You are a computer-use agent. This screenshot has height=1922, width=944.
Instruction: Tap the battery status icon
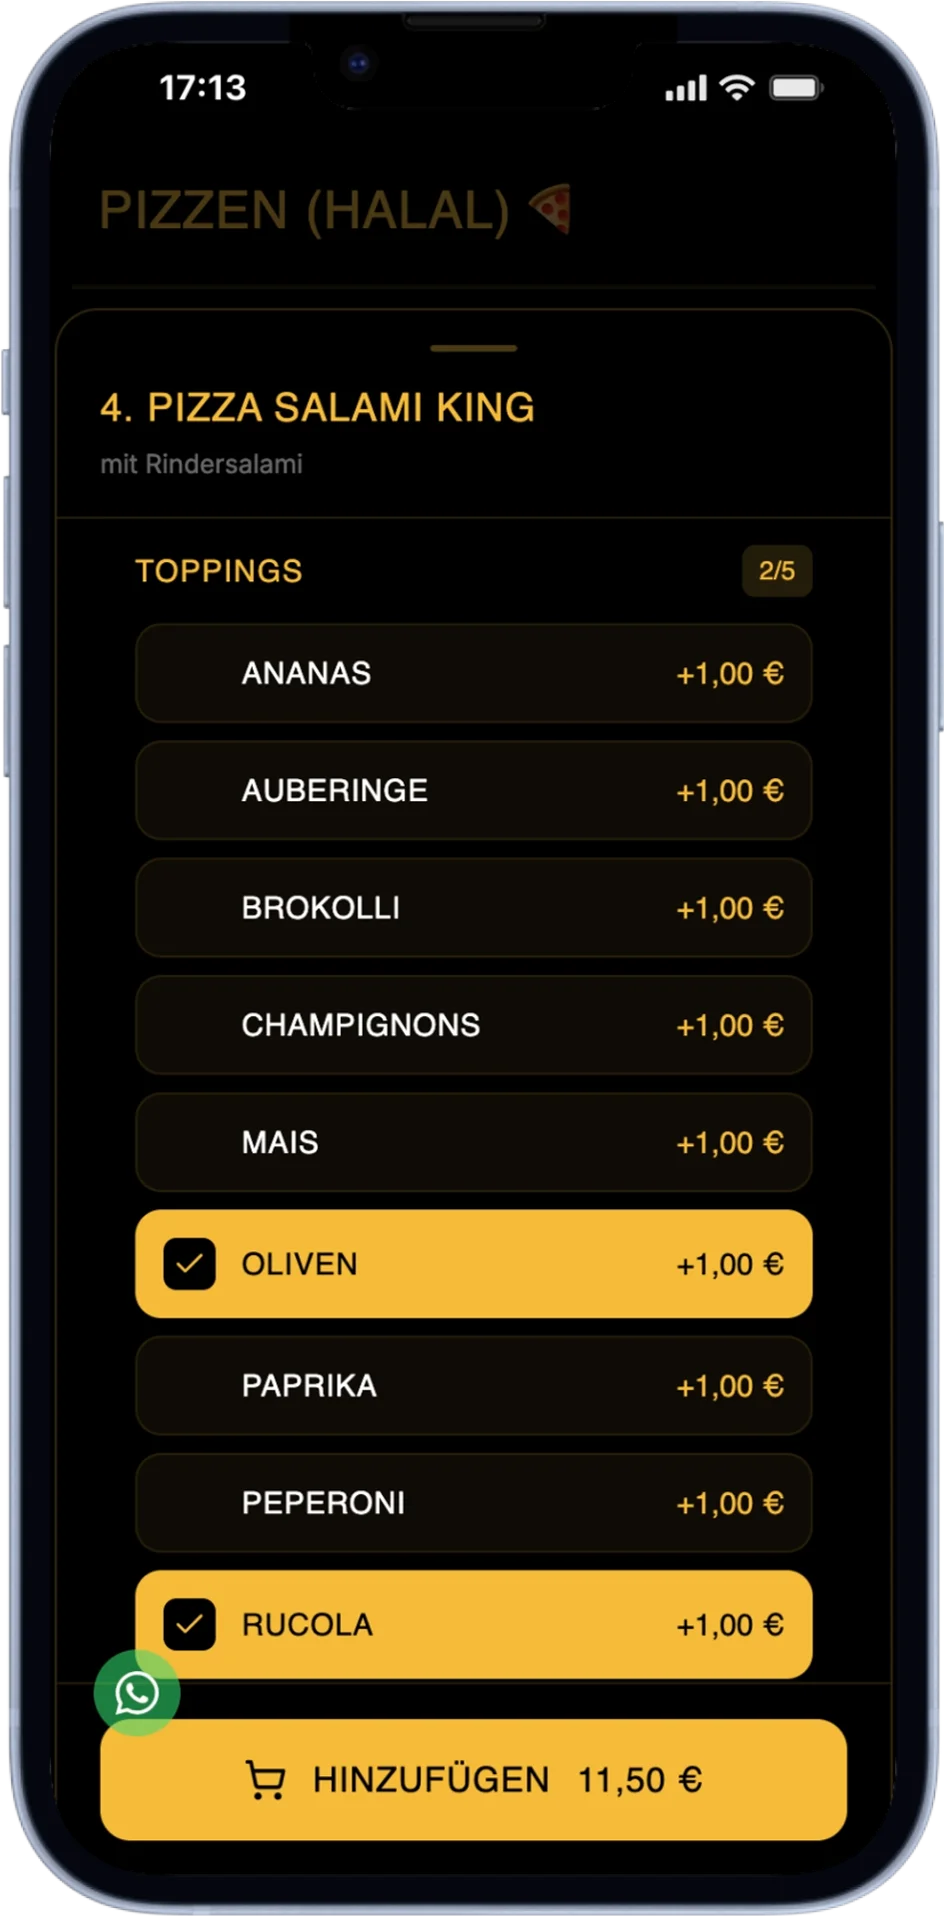coord(795,88)
